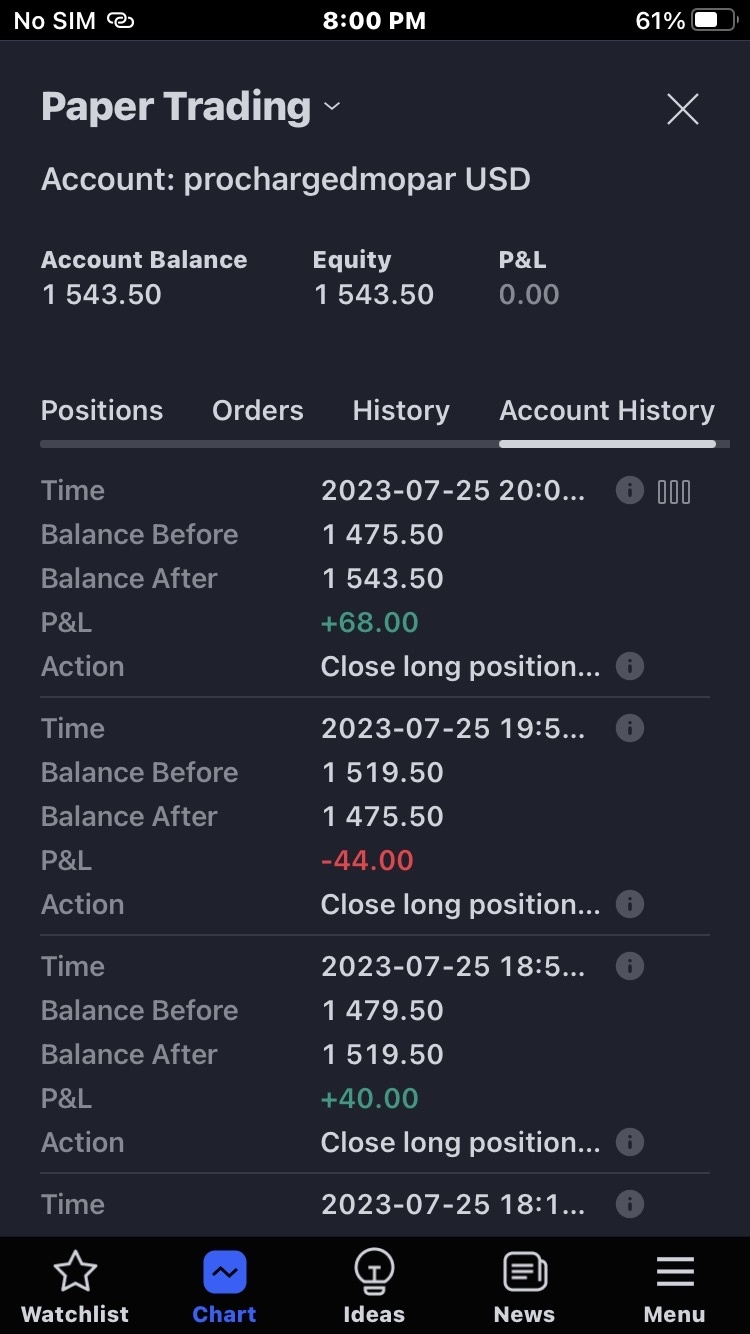This screenshot has width=750, height=1334.
Task: Click info icon on +40.00 Action row
Action: (x=629, y=1142)
